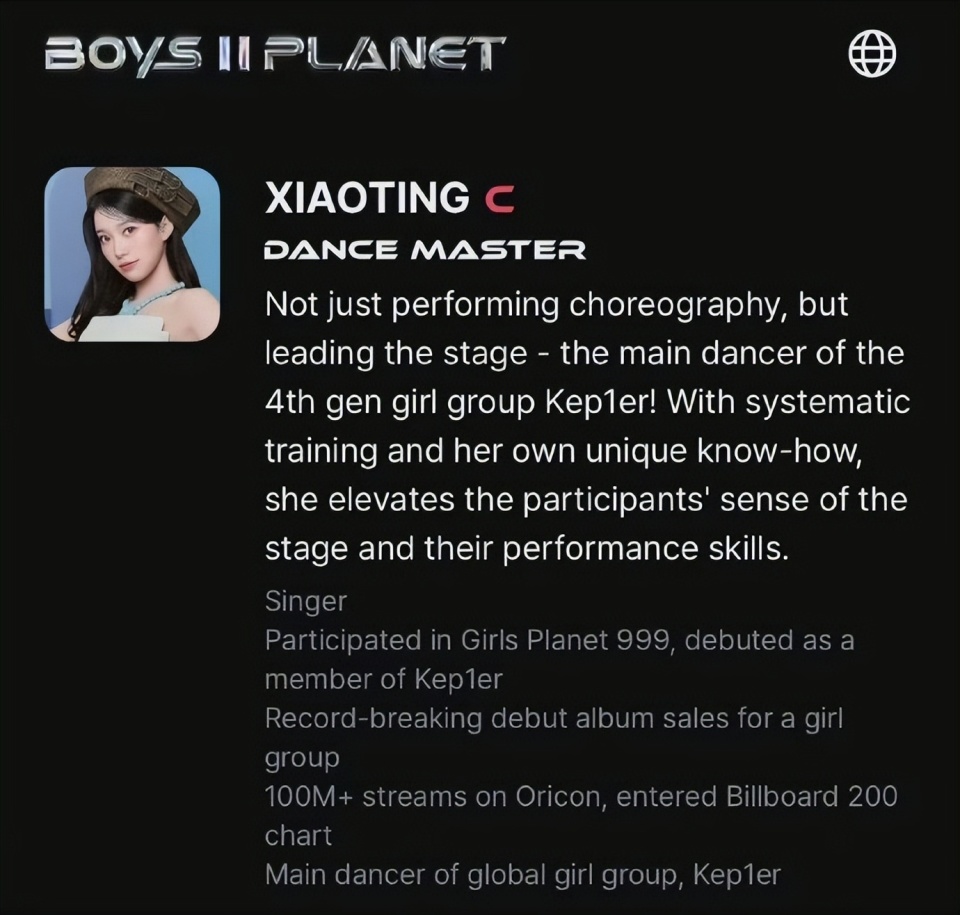This screenshot has width=960, height=915.
Task: Click the 'stage and their performance skills' line
Action: (527, 549)
